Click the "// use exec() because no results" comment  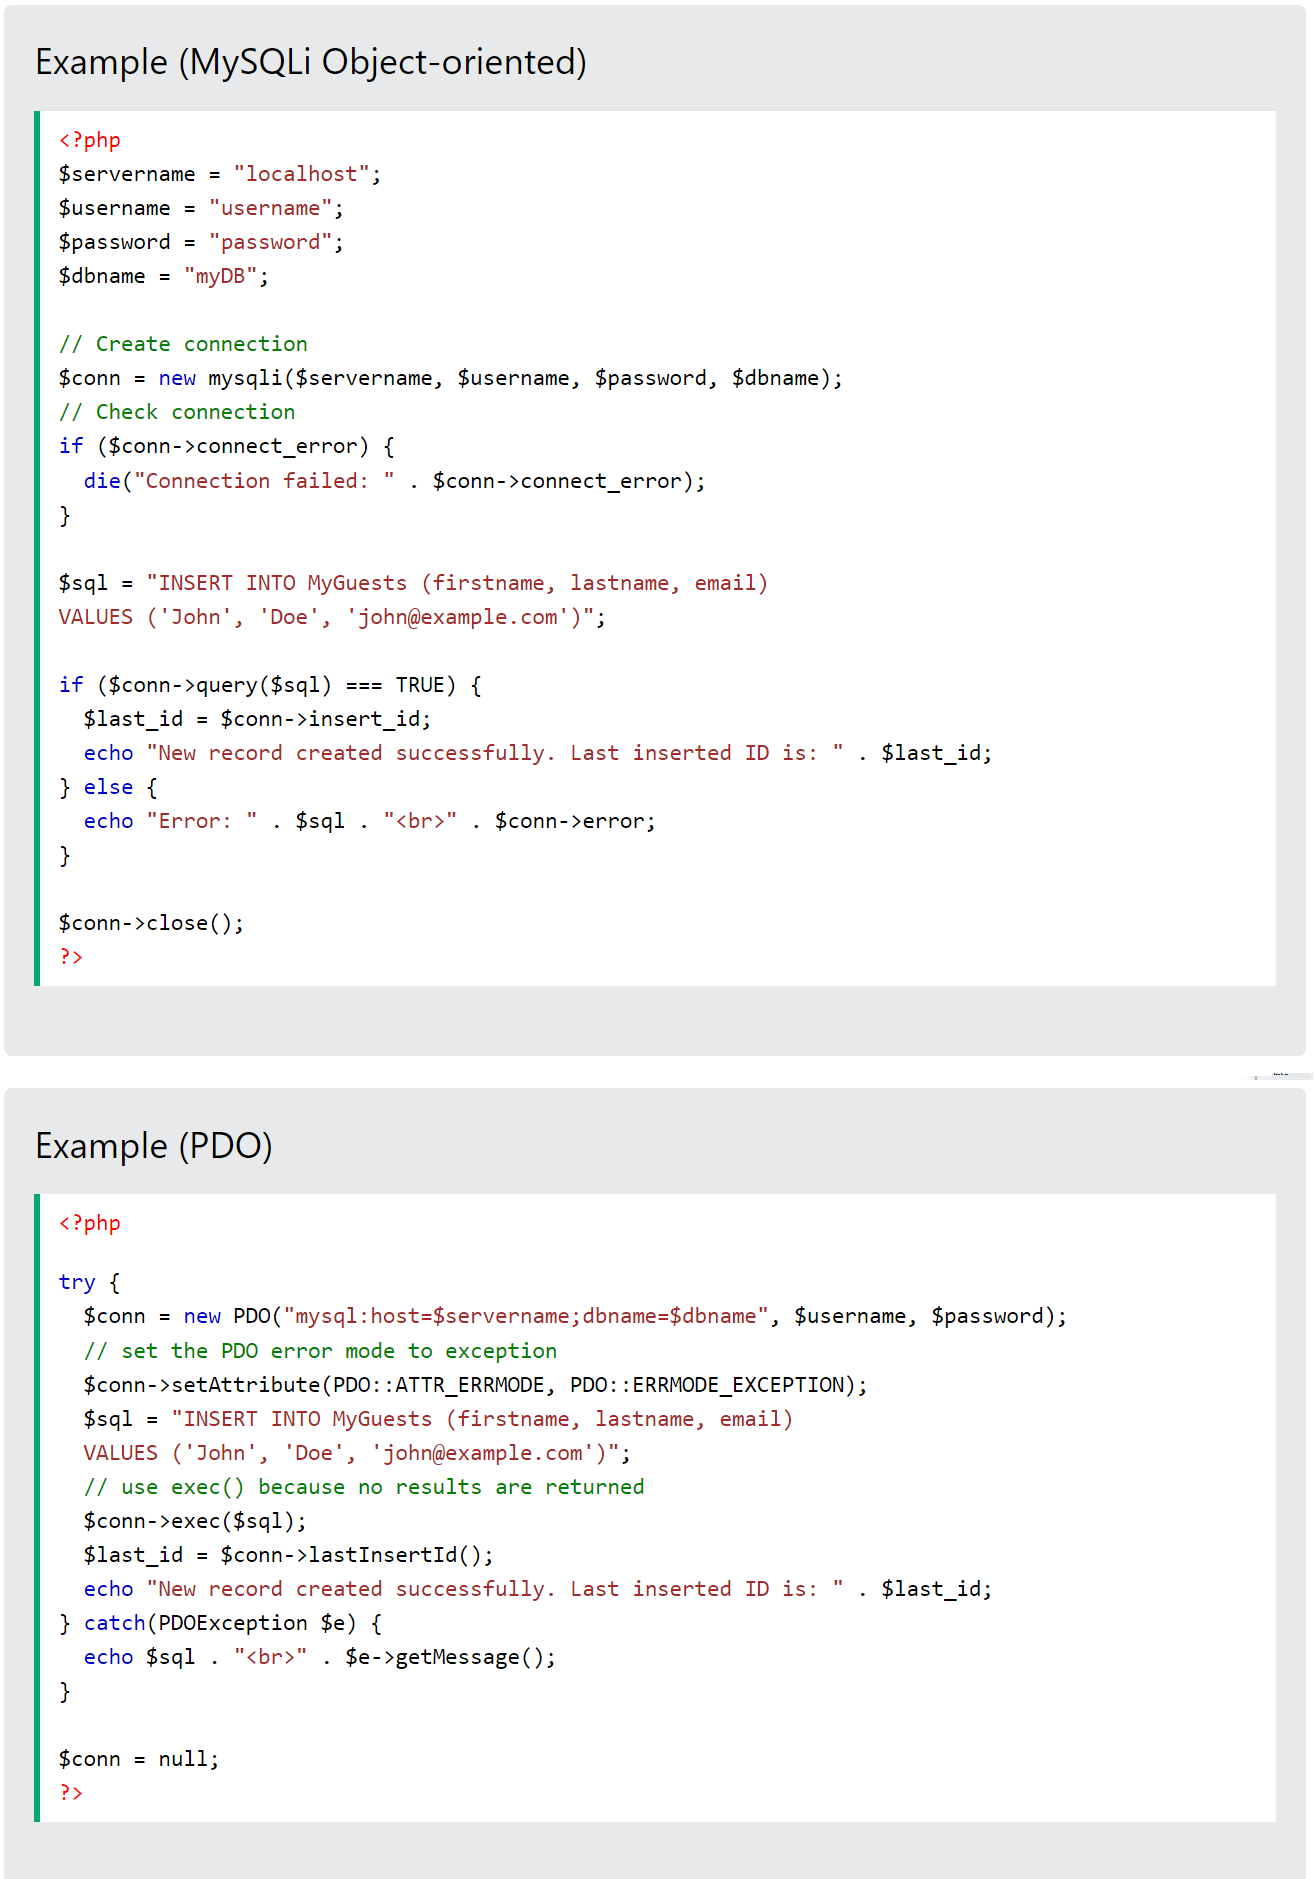tap(364, 1487)
